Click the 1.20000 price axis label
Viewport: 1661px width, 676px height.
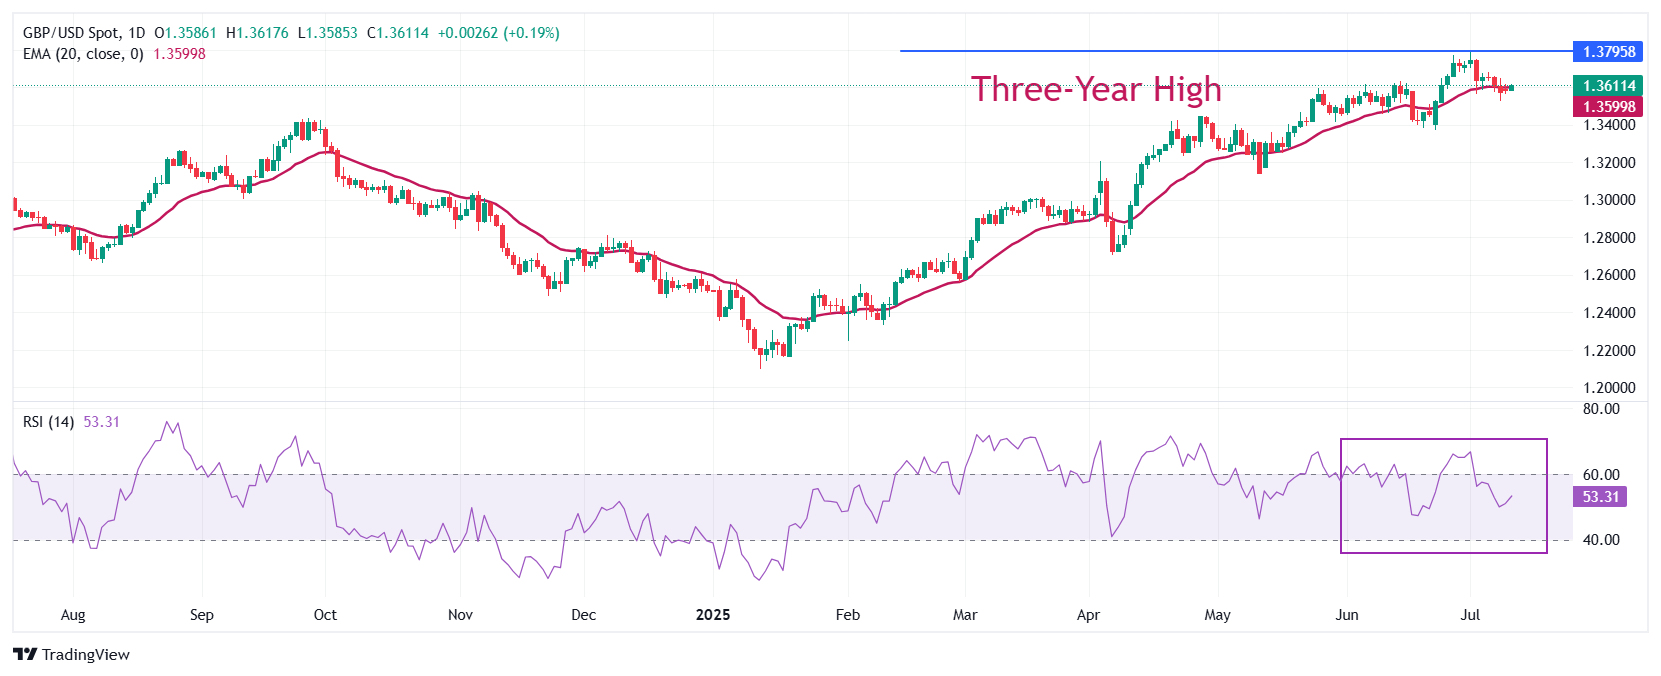[x=1609, y=388]
